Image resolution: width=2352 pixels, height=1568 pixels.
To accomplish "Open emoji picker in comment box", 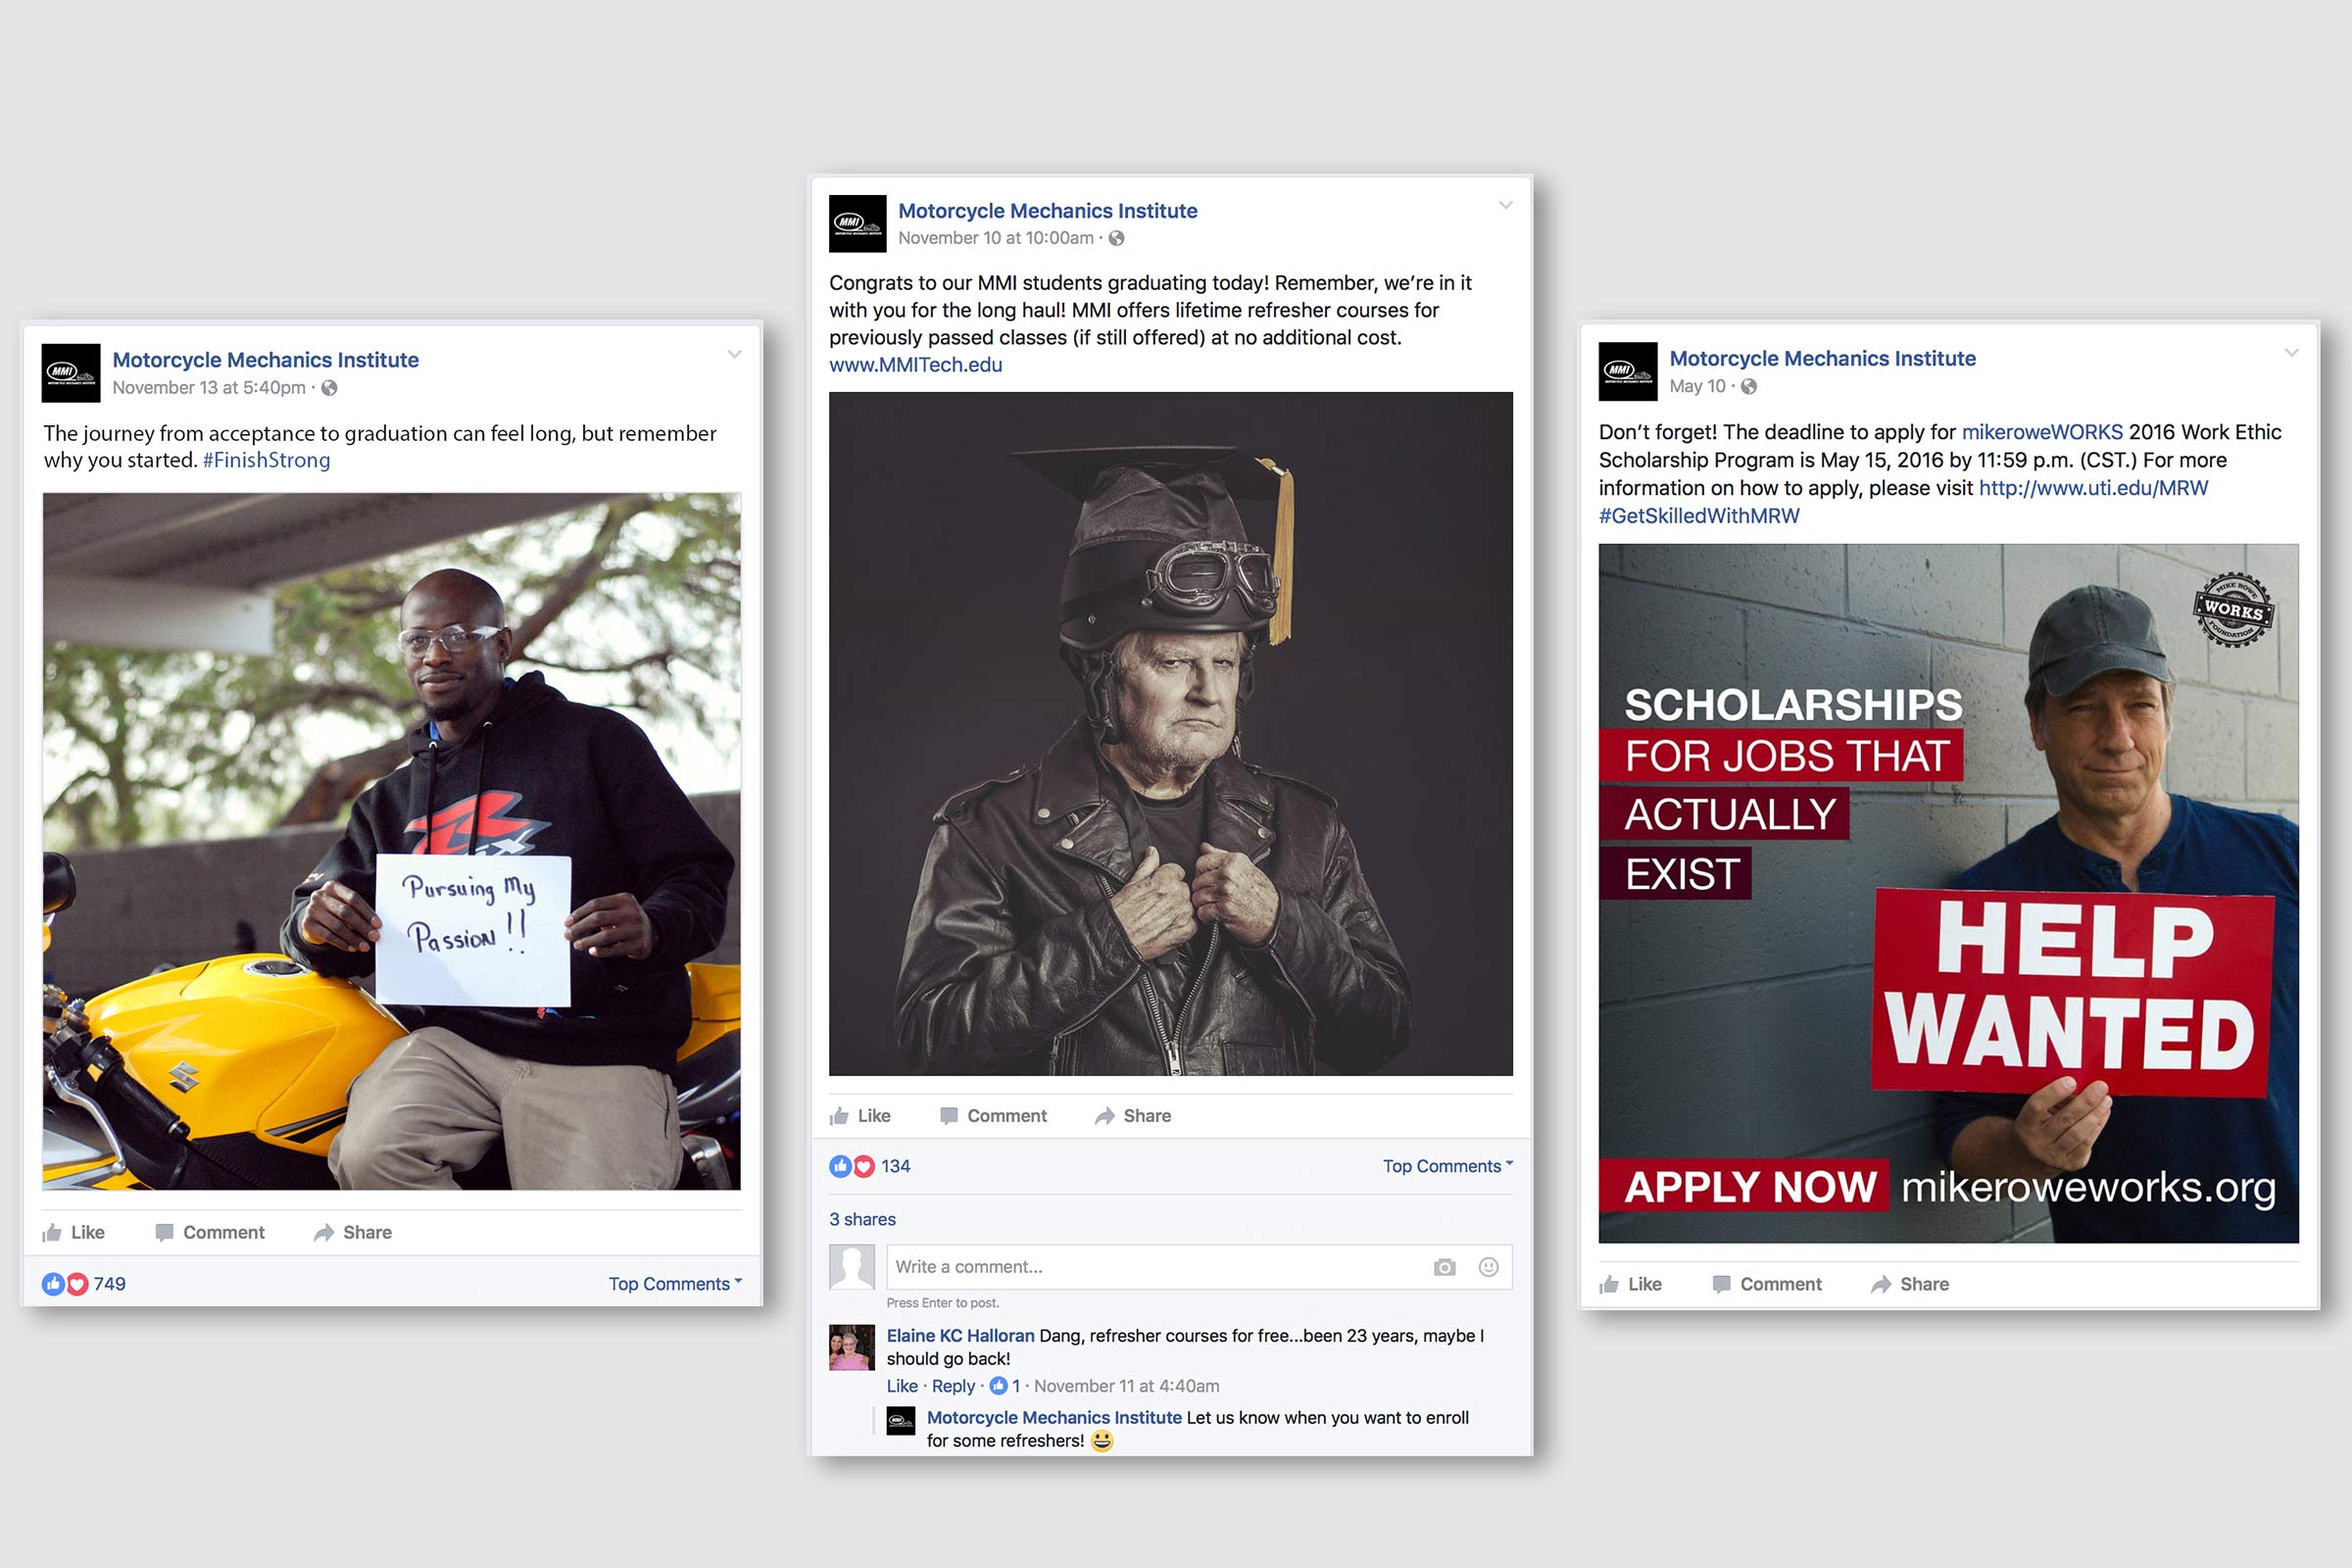I will pos(1488,1267).
